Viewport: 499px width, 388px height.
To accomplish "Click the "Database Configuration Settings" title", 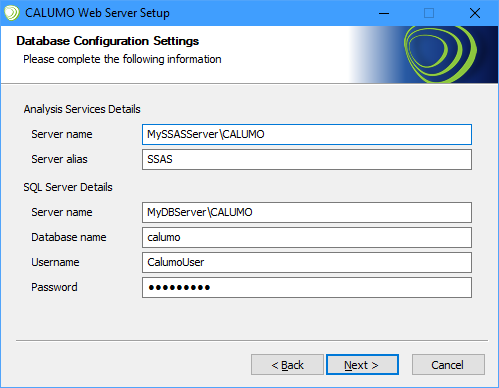I will coord(108,41).
